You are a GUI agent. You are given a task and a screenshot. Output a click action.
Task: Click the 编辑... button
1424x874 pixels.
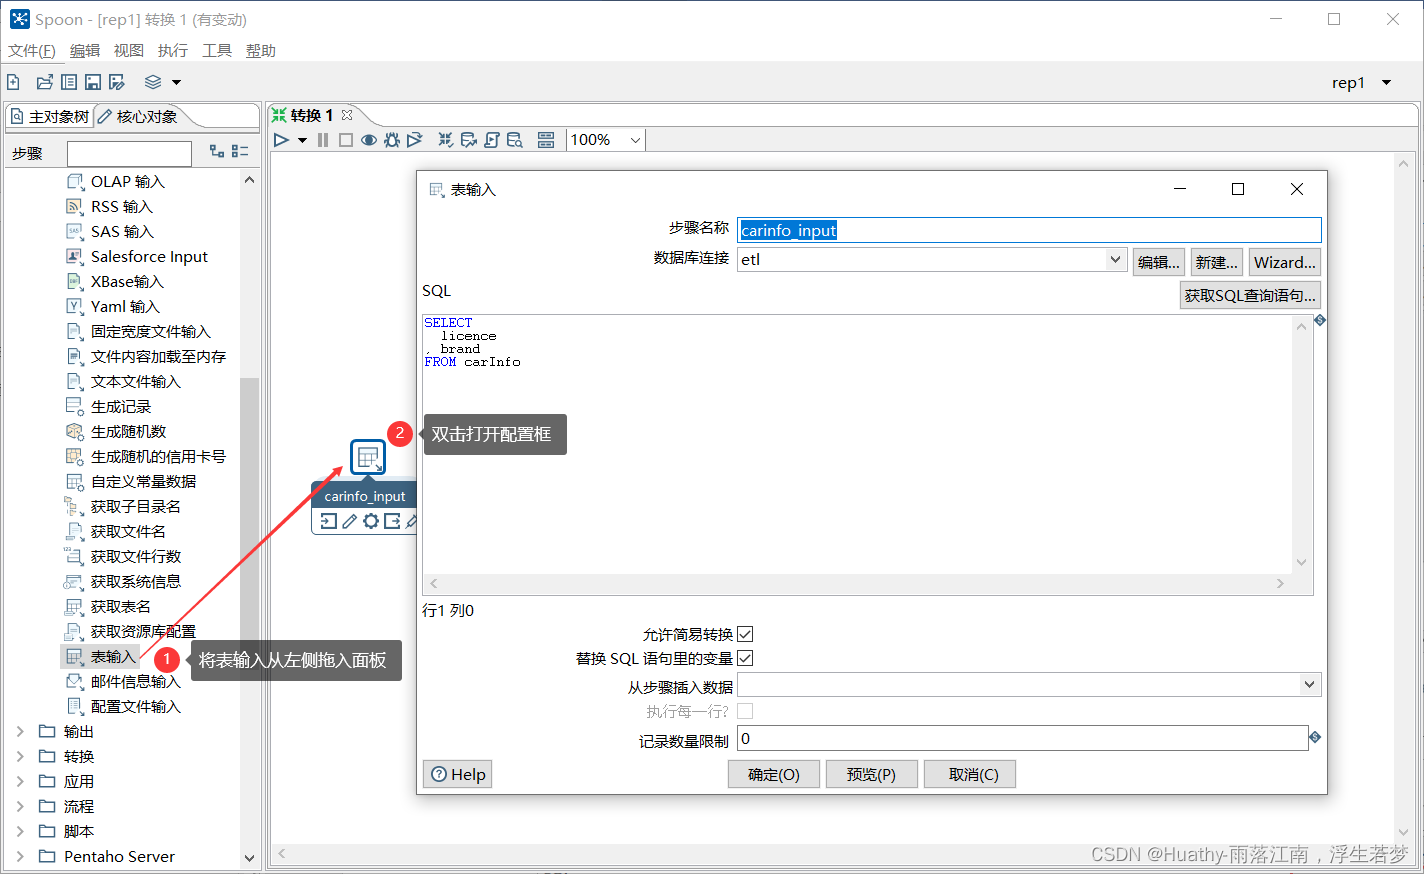[x=1159, y=262]
